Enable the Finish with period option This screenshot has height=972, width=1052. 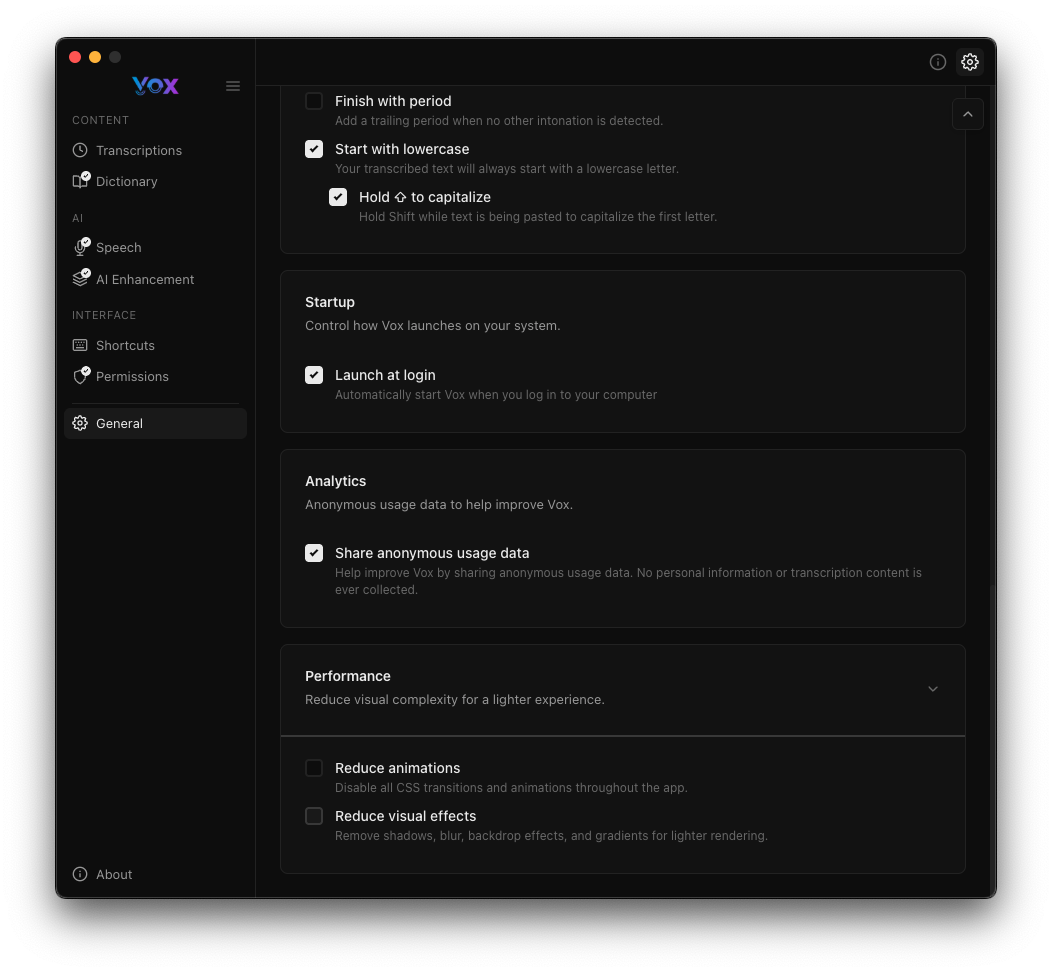point(314,101)
